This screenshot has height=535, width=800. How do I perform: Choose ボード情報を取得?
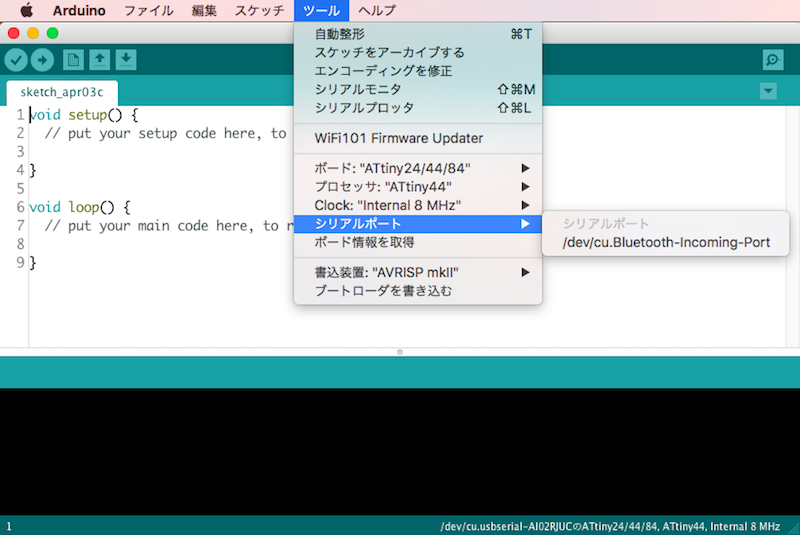point(418,242)
